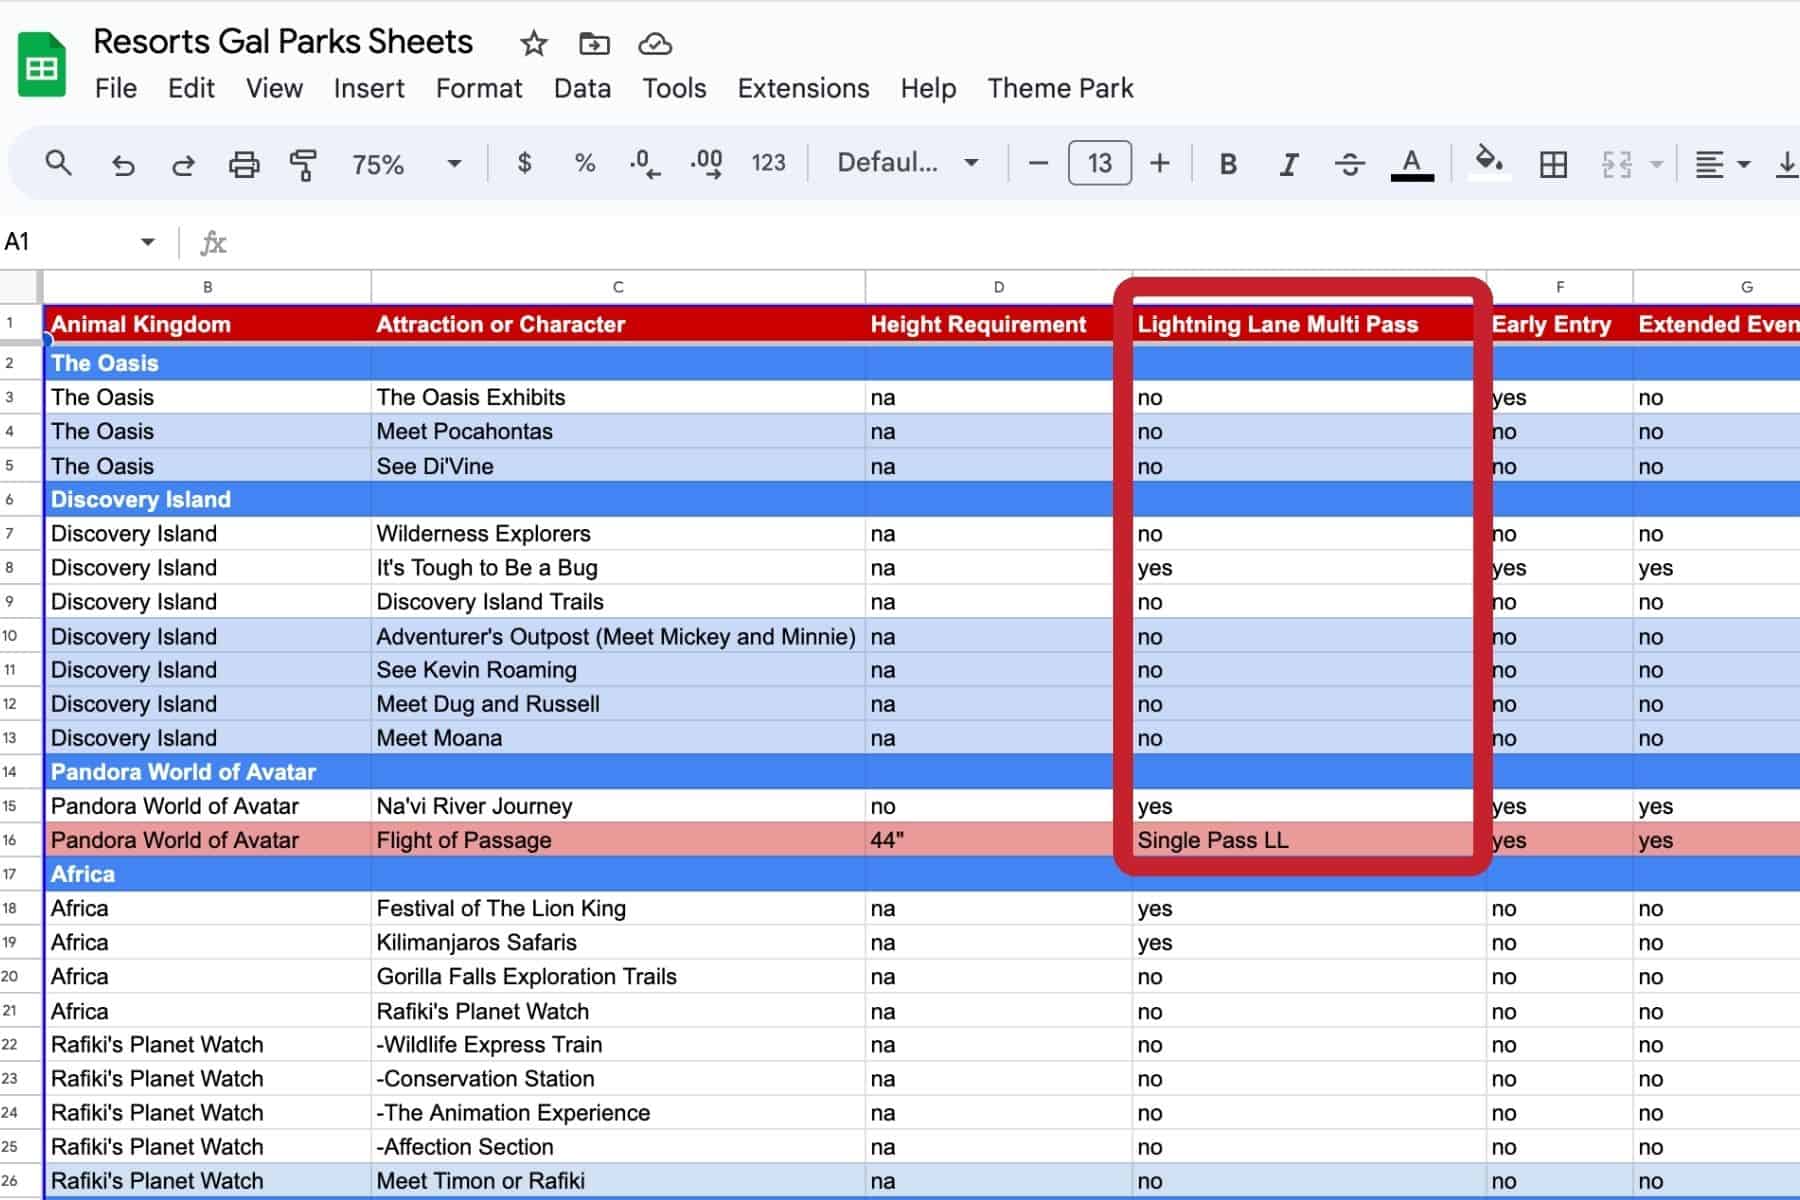Select the Single Pass LL cell

1308,840
